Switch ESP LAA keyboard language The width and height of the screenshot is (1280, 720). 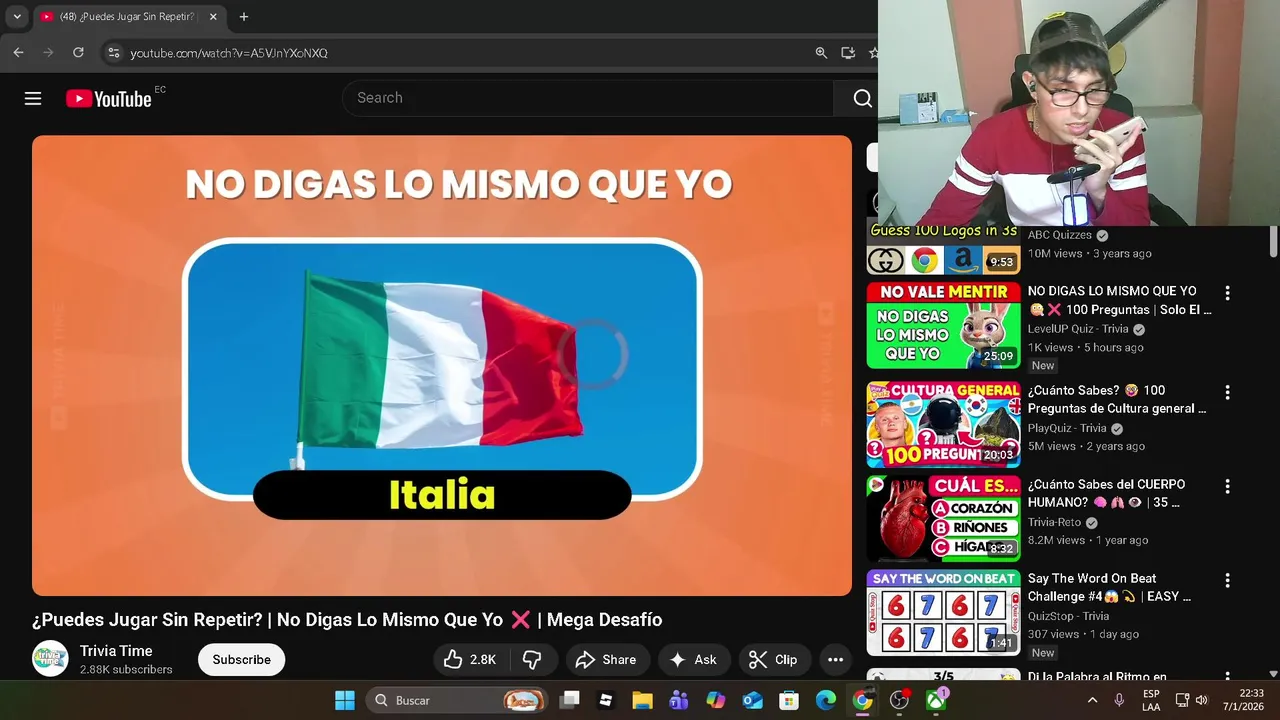pos(1151,700)
